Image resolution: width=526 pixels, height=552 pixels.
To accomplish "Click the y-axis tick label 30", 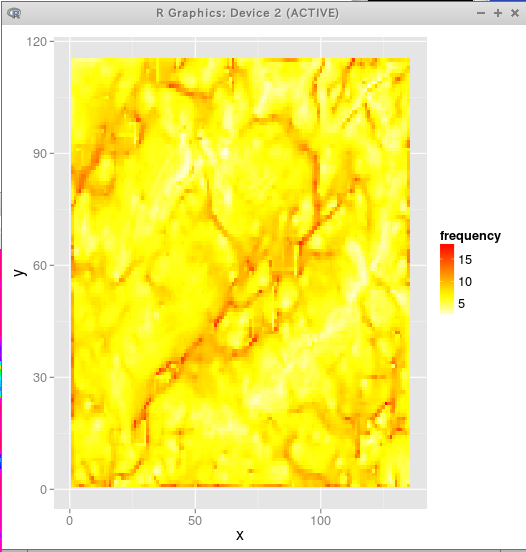I will pyautogui.click(x=40, y=378).
